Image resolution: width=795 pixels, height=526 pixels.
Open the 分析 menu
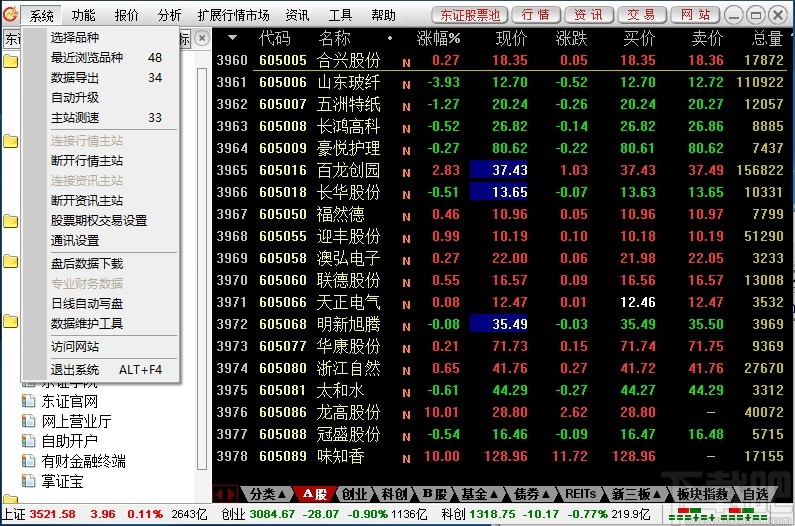(169, 16)
